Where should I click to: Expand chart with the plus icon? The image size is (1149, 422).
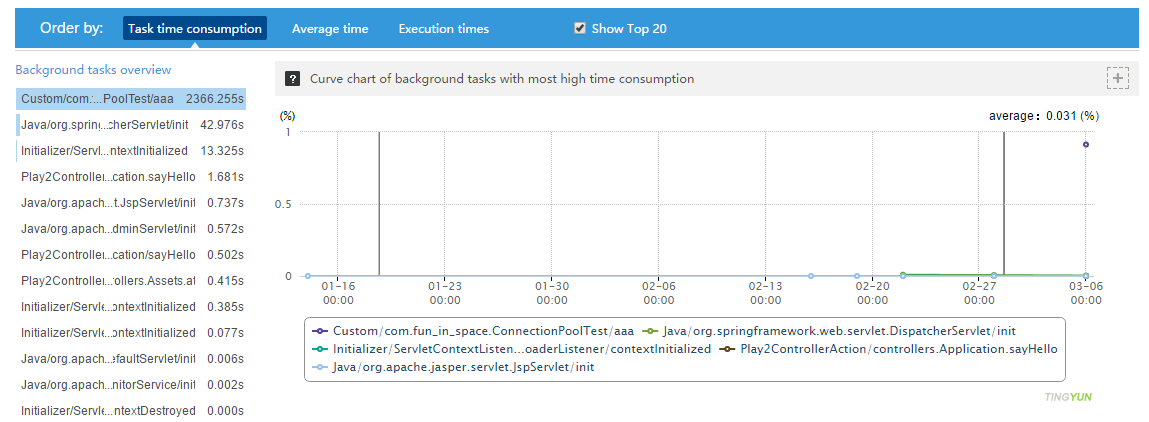click(x=1117, y=78)
